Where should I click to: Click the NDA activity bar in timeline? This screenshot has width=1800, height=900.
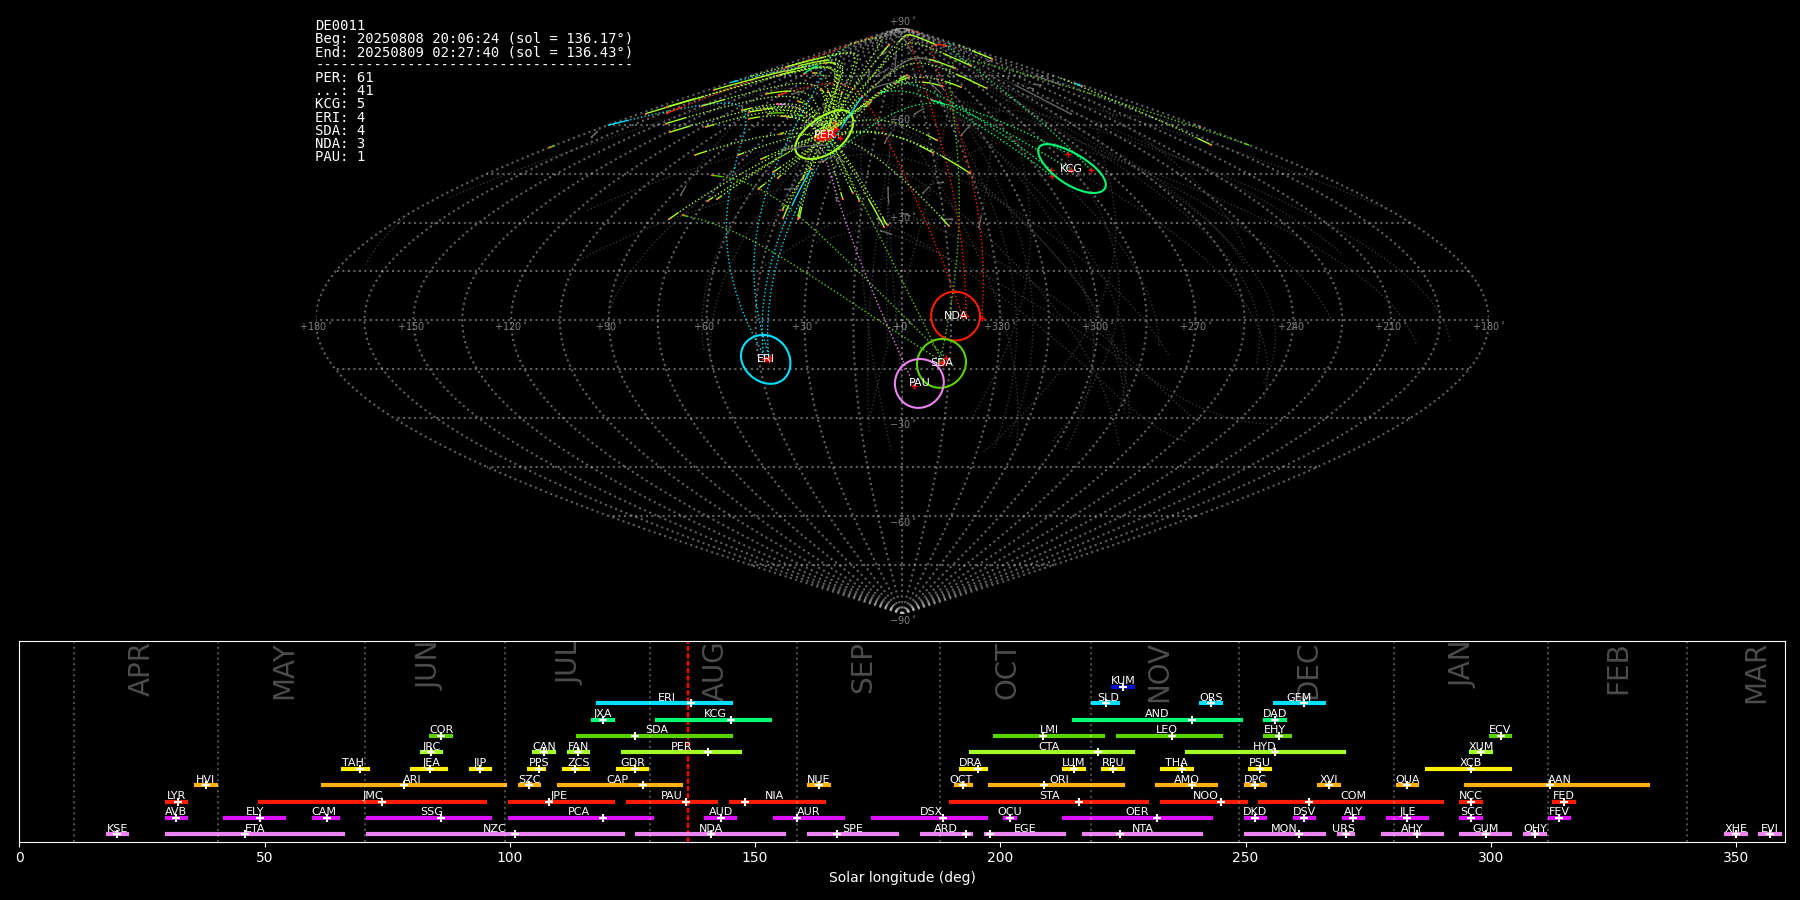tap(710, 834)
